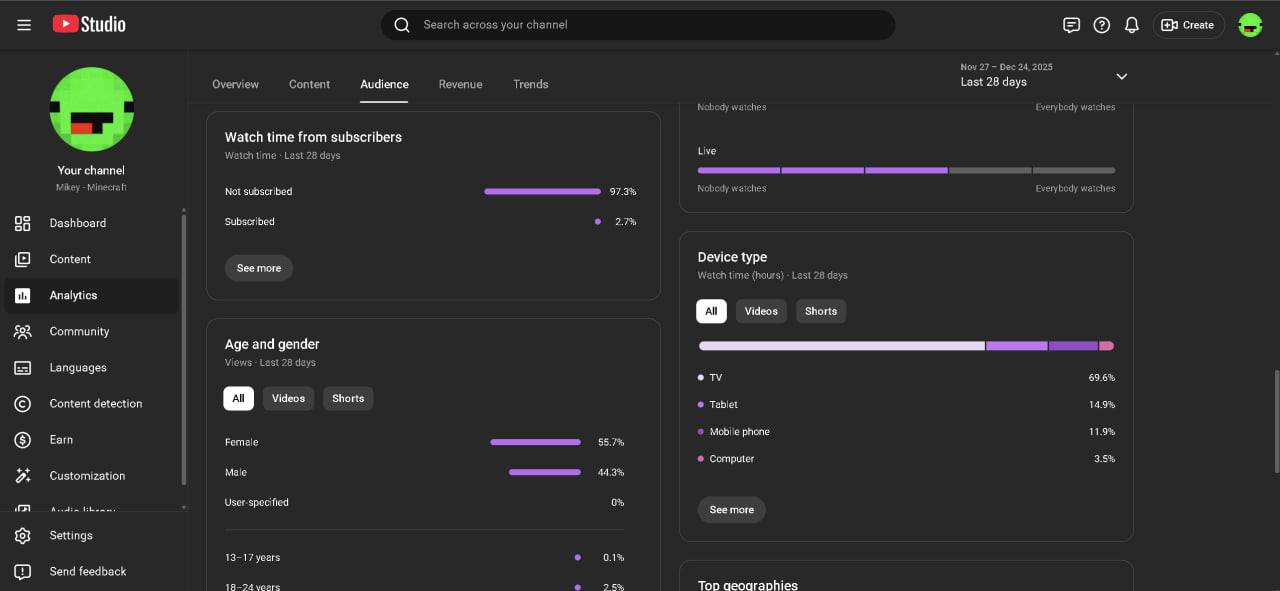Screen dimensions: 1280x591
Task: Switch to the Overview tab
Action: (x=235, y=84)
